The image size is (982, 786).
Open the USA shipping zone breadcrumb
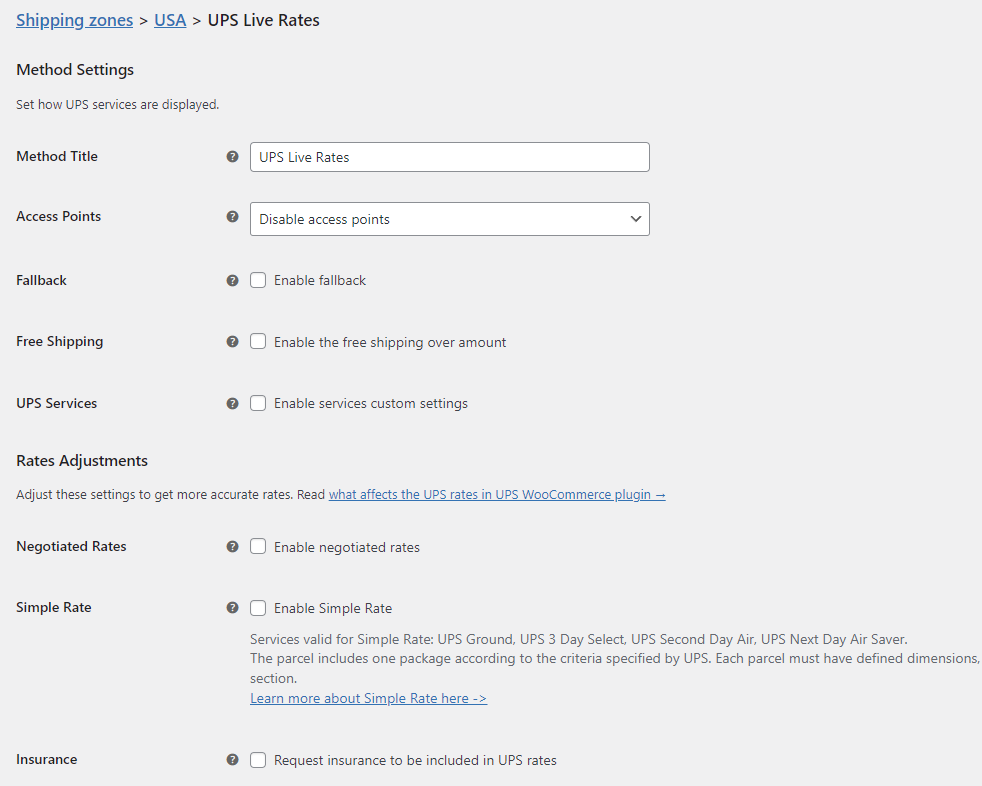(169, 20)
